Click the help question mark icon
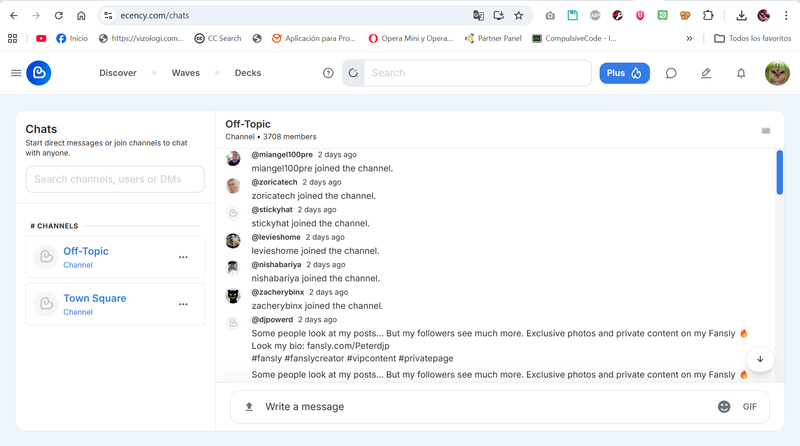The image size is (800, 446). coord(328,73)
